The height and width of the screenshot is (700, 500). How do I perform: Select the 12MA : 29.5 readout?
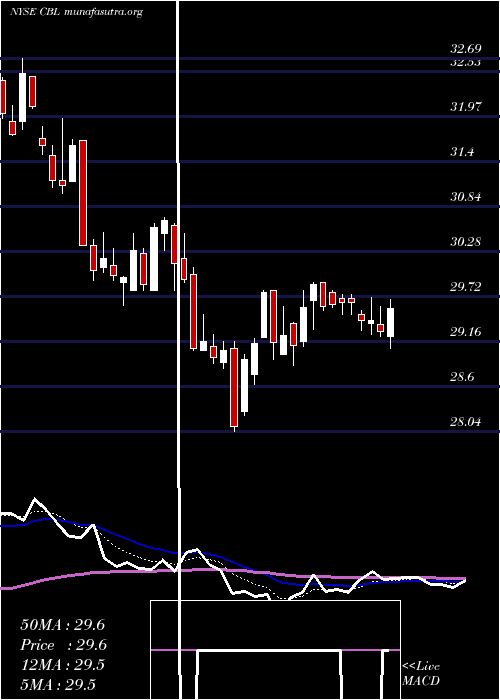point(62,665)
